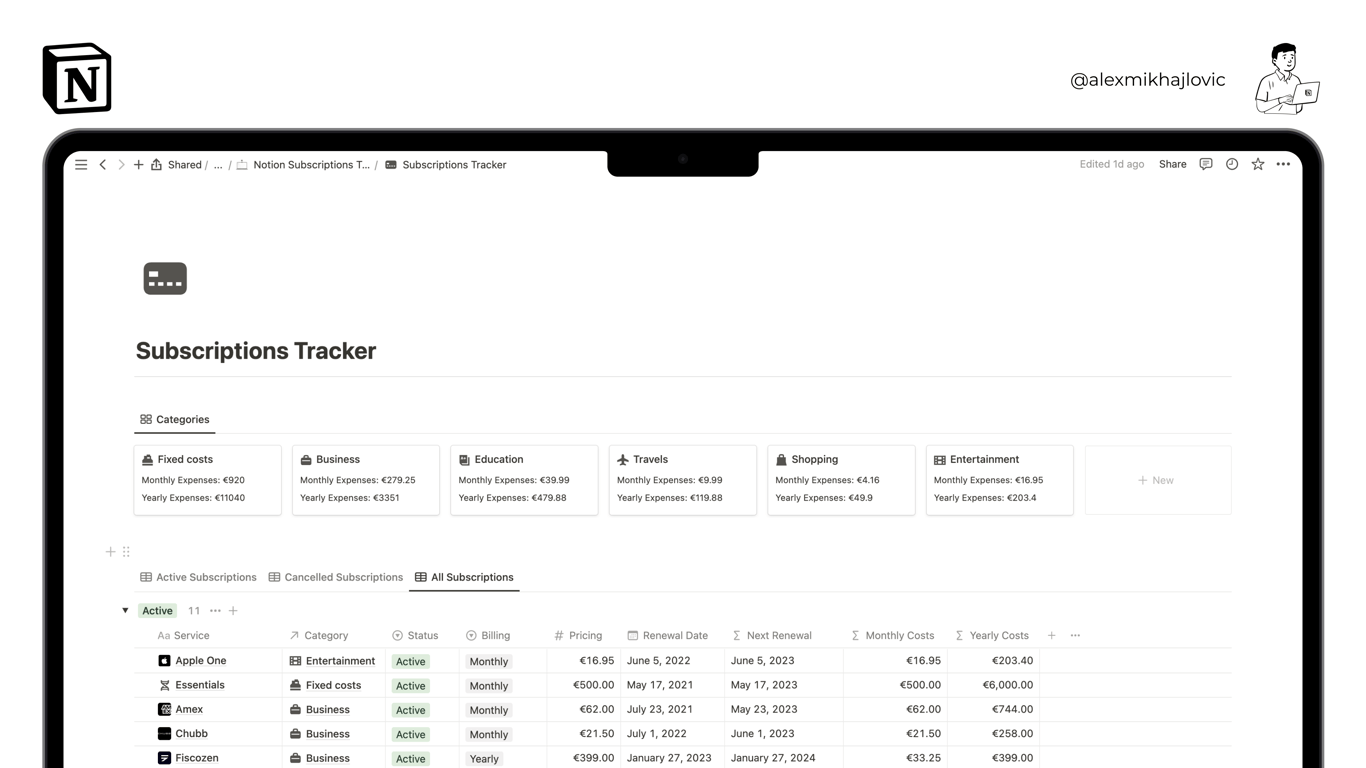Change Essentials status tag
The width and height of the screenshot is (1366, 768).
pos(411,686)
